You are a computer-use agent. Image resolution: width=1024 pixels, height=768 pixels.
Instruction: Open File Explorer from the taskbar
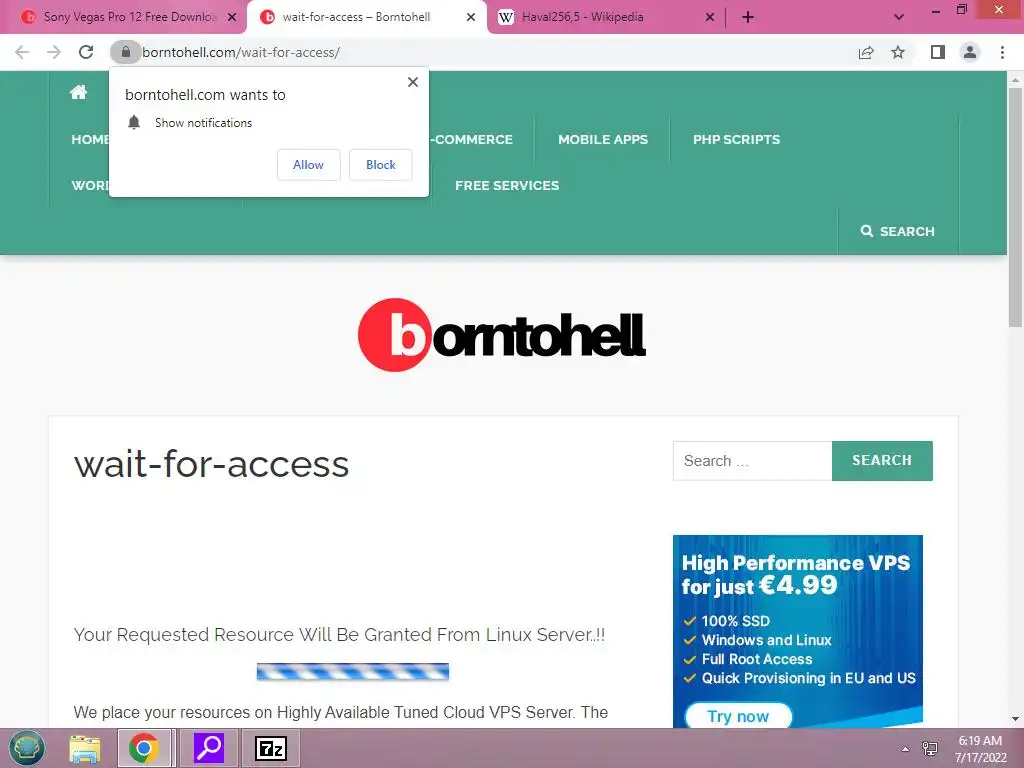pyautogui.click(x=85, y=748)
